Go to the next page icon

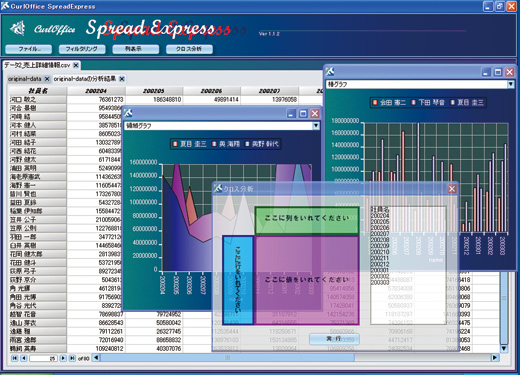[63, 358]
